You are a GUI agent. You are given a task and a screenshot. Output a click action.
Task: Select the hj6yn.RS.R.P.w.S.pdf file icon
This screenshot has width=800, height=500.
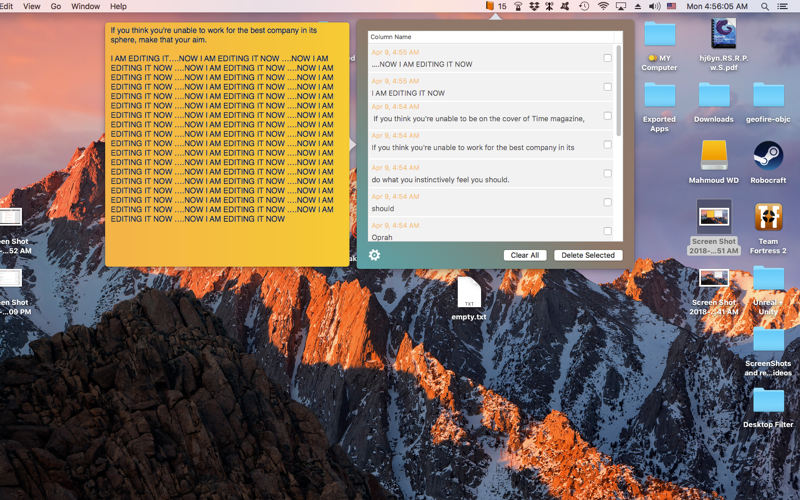coord(723,34)
